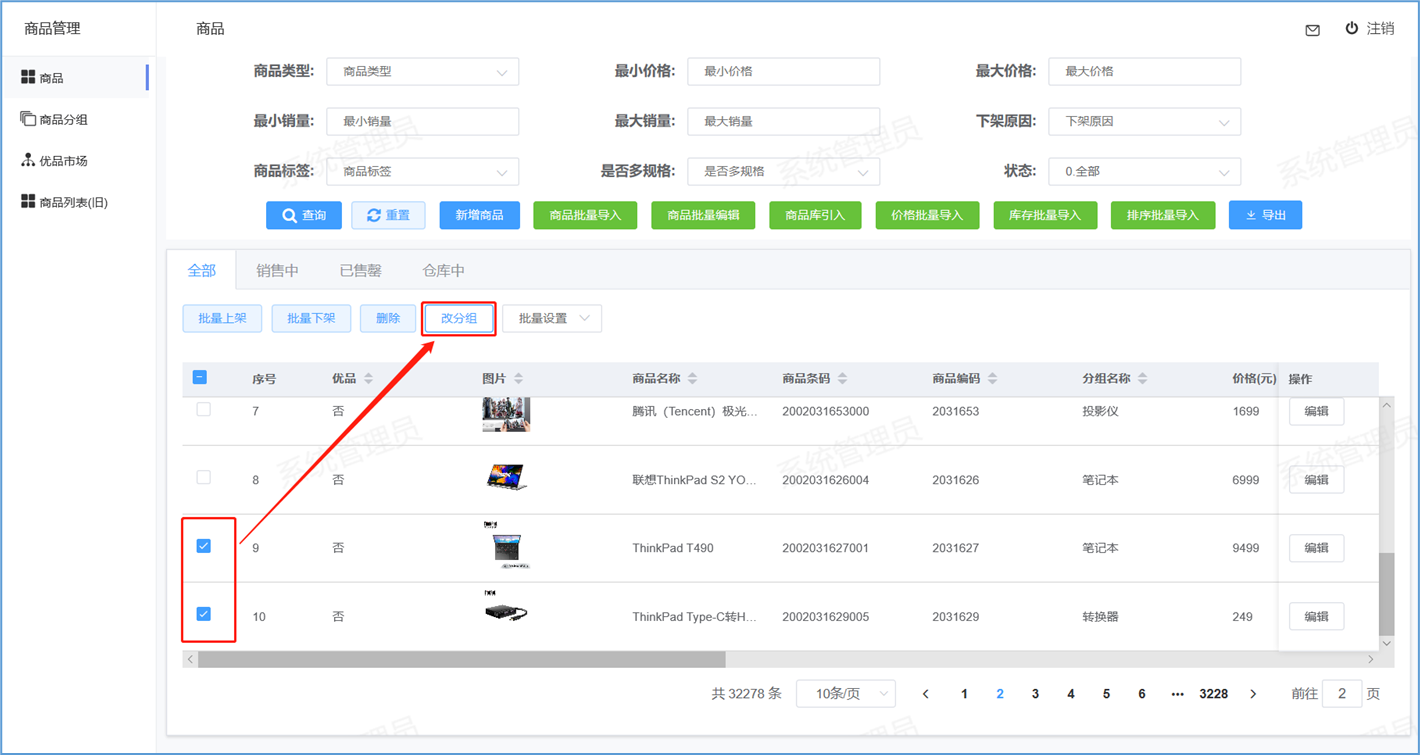This screenshot has height=755, width=1420.
Task: Go to next page using the right arrow
Action: click(1253, 694)
